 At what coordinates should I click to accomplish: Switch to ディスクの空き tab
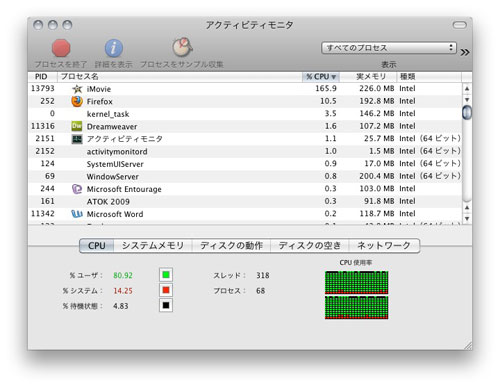pos(310,246)
